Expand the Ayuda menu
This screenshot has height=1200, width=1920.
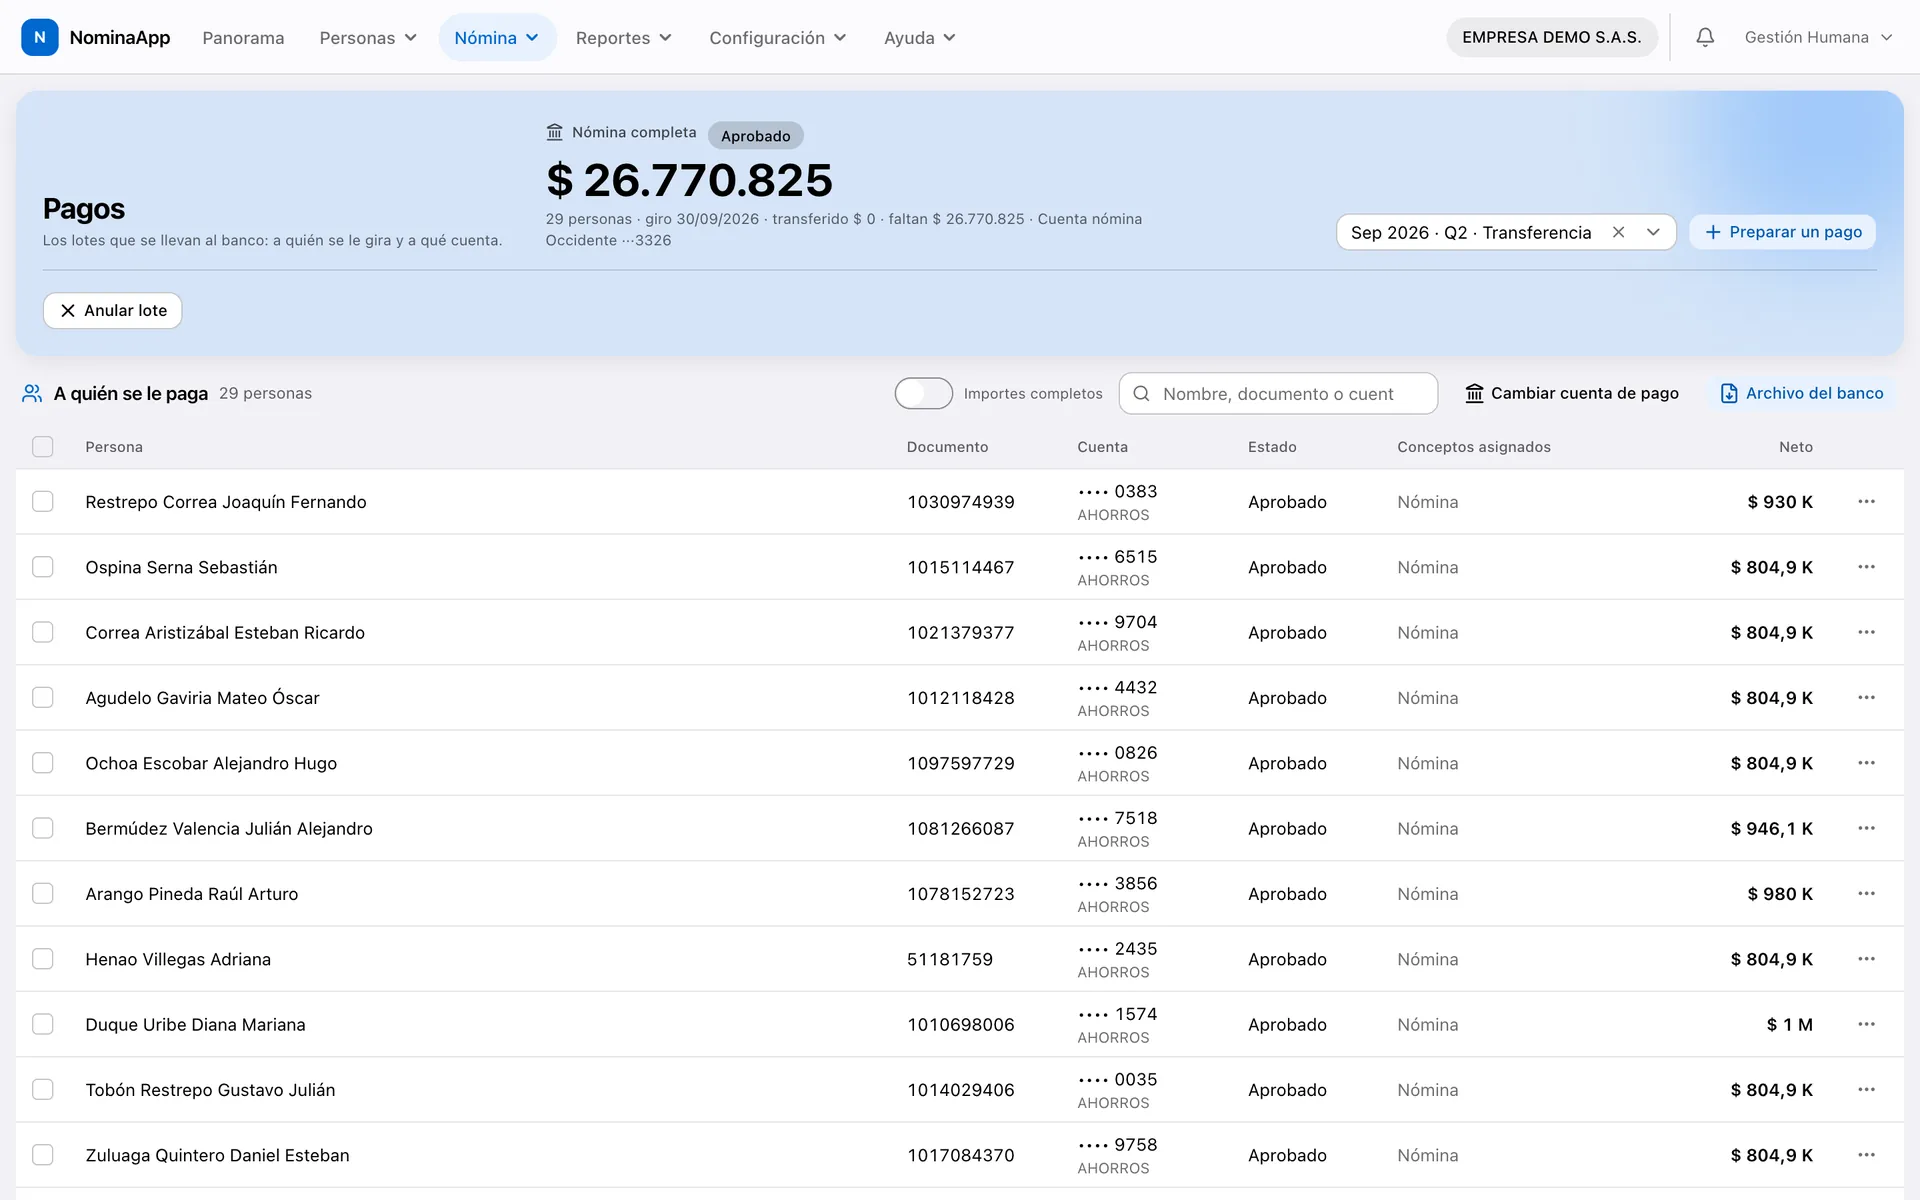tap(920, 37)
